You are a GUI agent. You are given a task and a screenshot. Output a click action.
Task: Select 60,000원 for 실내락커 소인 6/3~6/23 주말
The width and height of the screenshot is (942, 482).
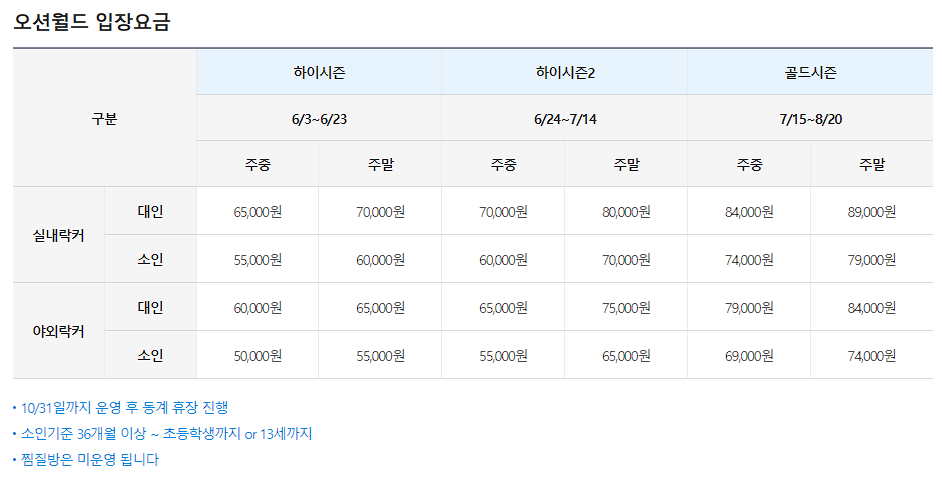pyautogui.click(x=380, y=260)
